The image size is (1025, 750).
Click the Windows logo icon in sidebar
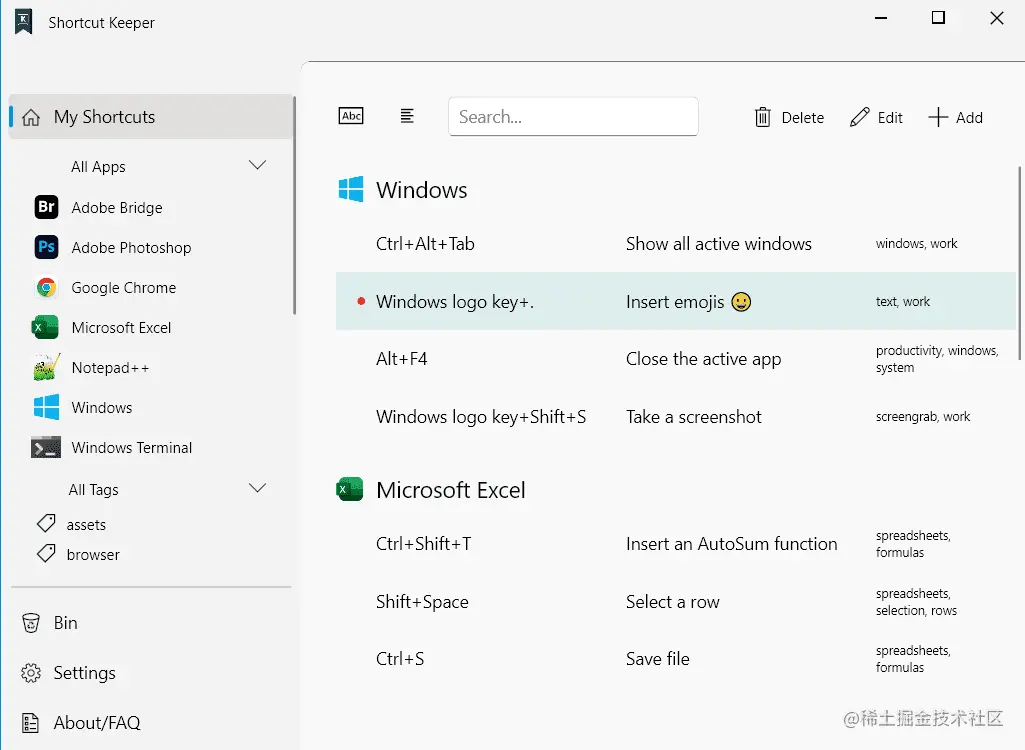point(46,407)
